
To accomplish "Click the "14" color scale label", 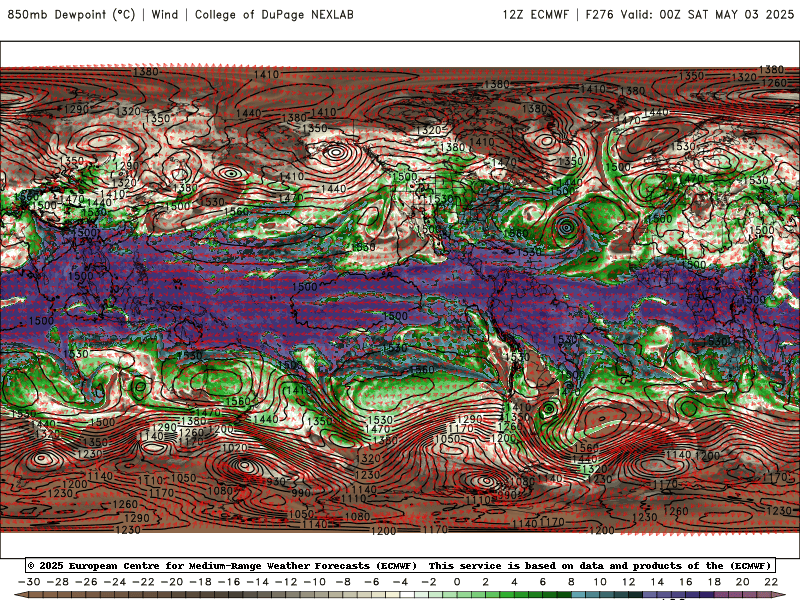I will pyautogui.click(x=657, y=582).
